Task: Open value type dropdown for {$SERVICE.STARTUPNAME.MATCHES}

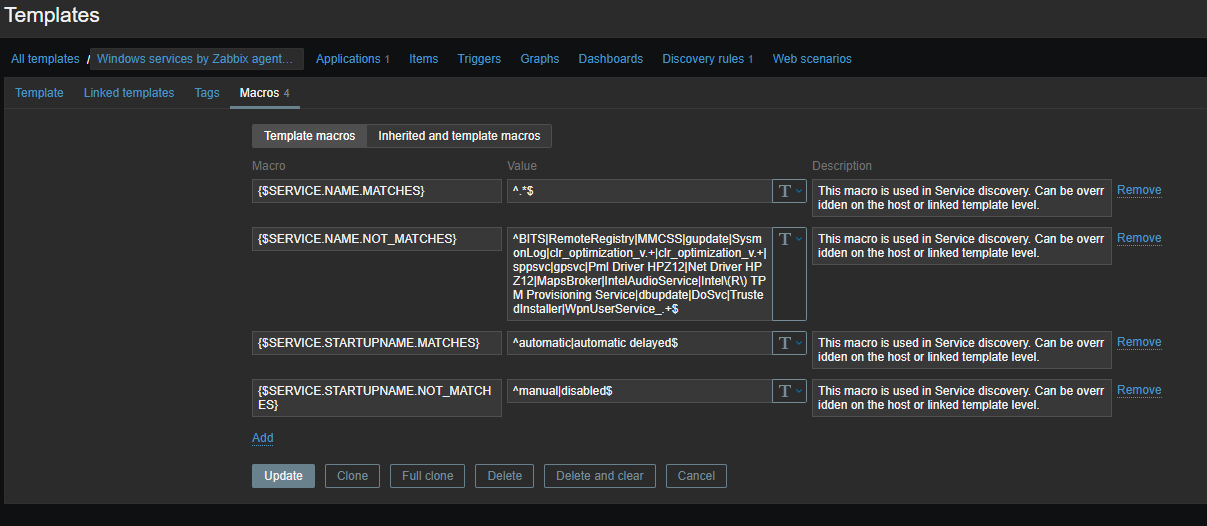Action: 789,343
